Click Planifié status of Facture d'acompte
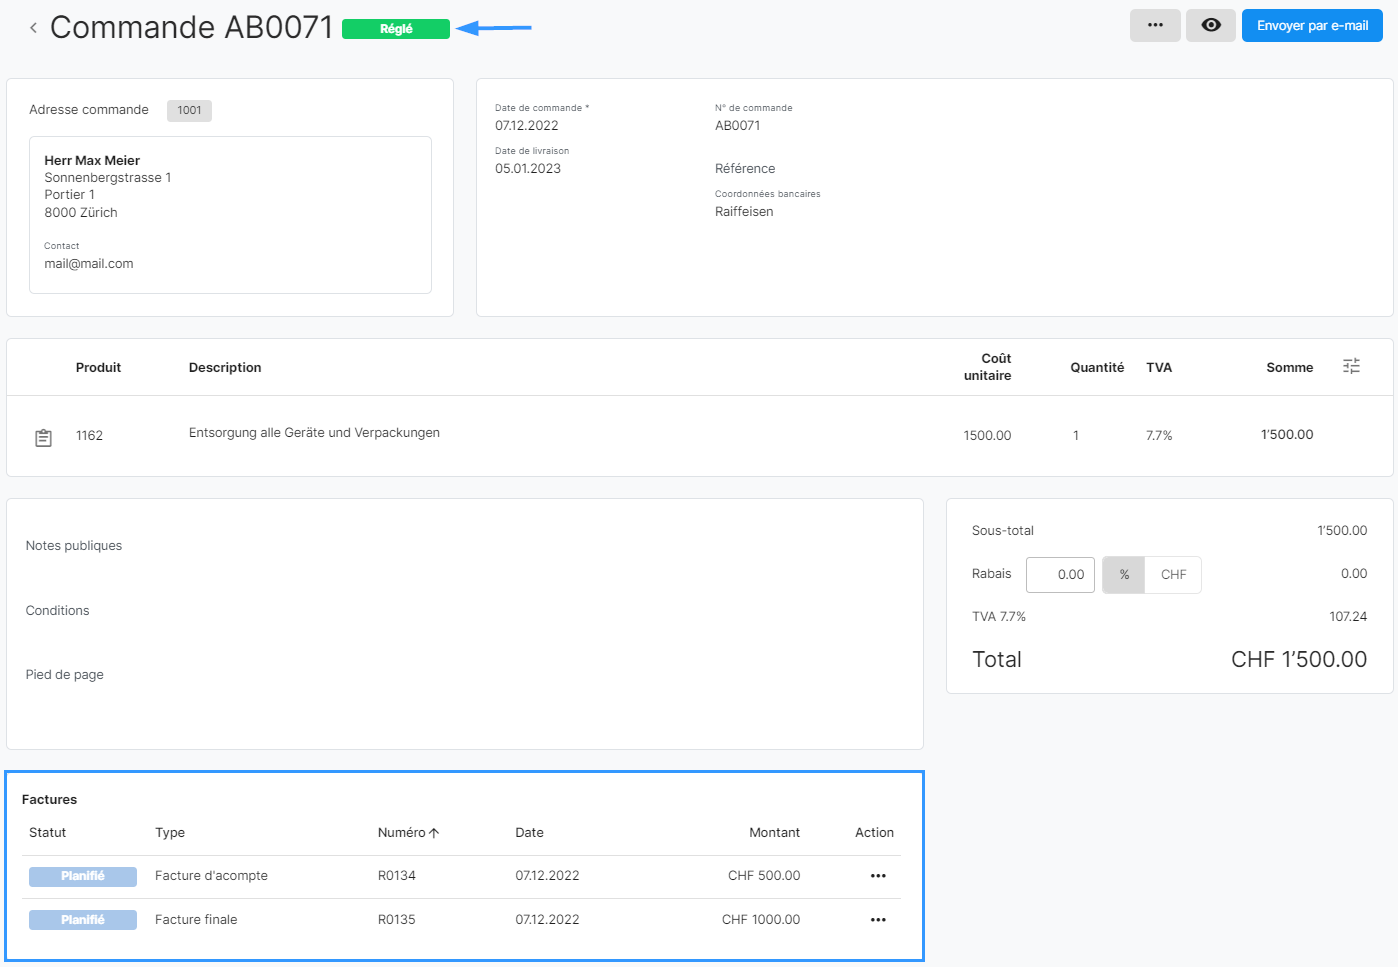The width and height of the screenshot is (1398, 967). click(x=83, y=876)
